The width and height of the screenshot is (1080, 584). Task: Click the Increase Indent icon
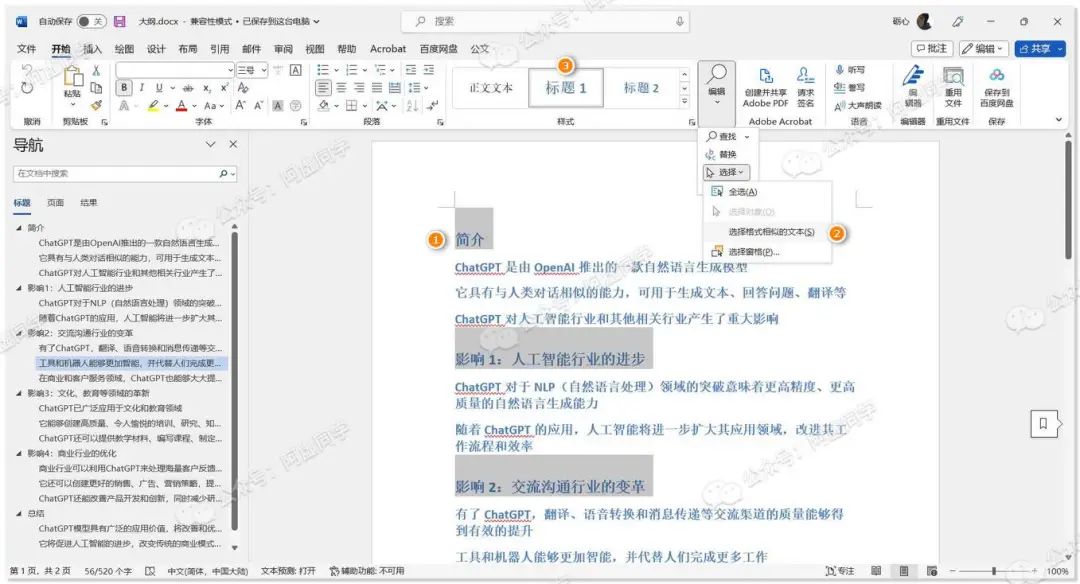point(428,70)
